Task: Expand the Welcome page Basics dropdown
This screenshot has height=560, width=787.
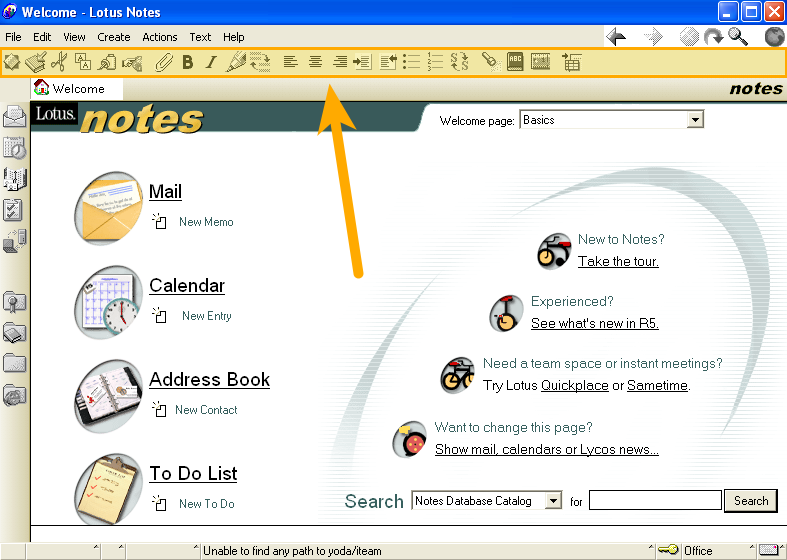Action: (695, 120)
